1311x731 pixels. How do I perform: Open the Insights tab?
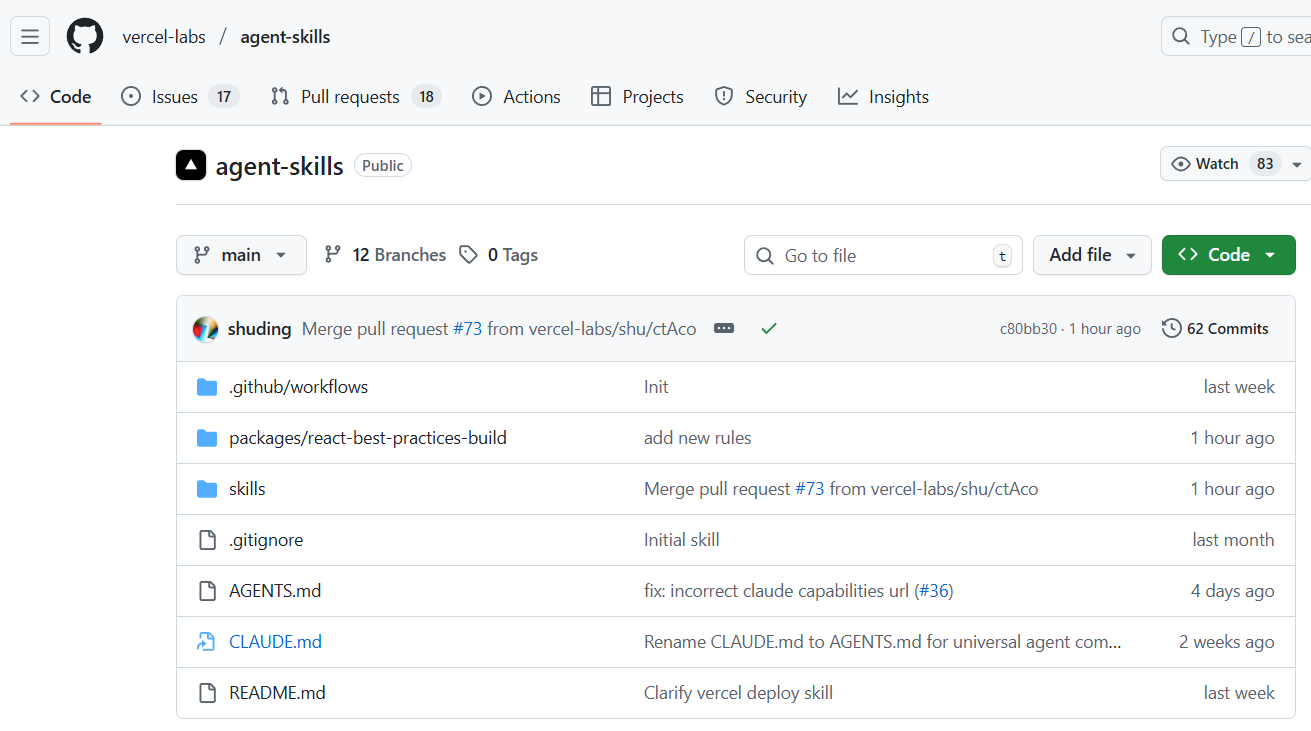pos(883,97)
